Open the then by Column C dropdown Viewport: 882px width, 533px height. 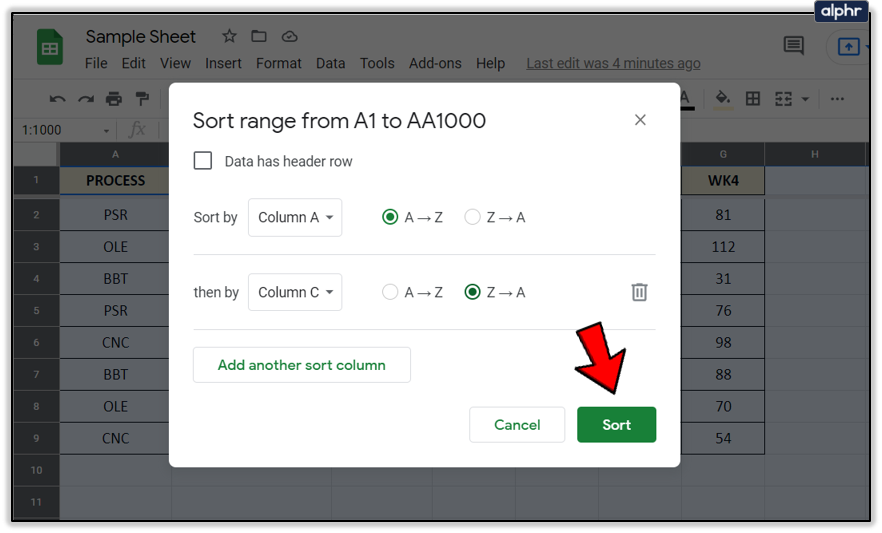(x=295, y=292)
